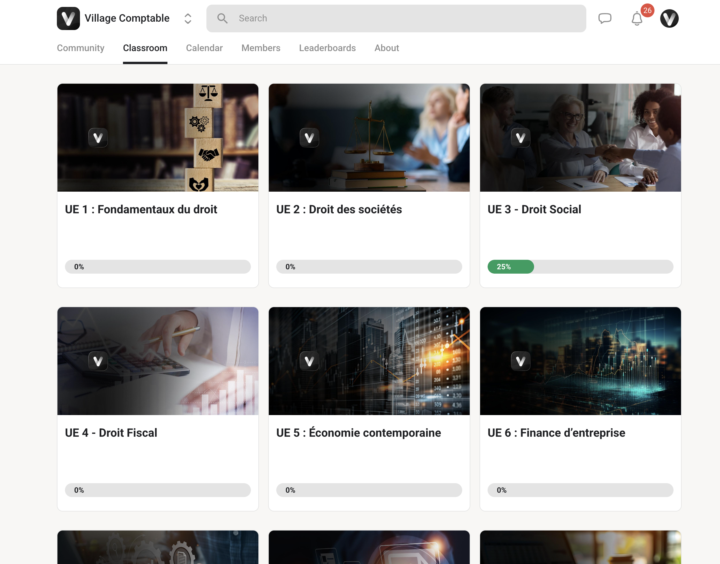Click the UE 4 Droit Fiscal 0% progress bar
This screenshot has width=720, height=564.
[x=158, y=490]
